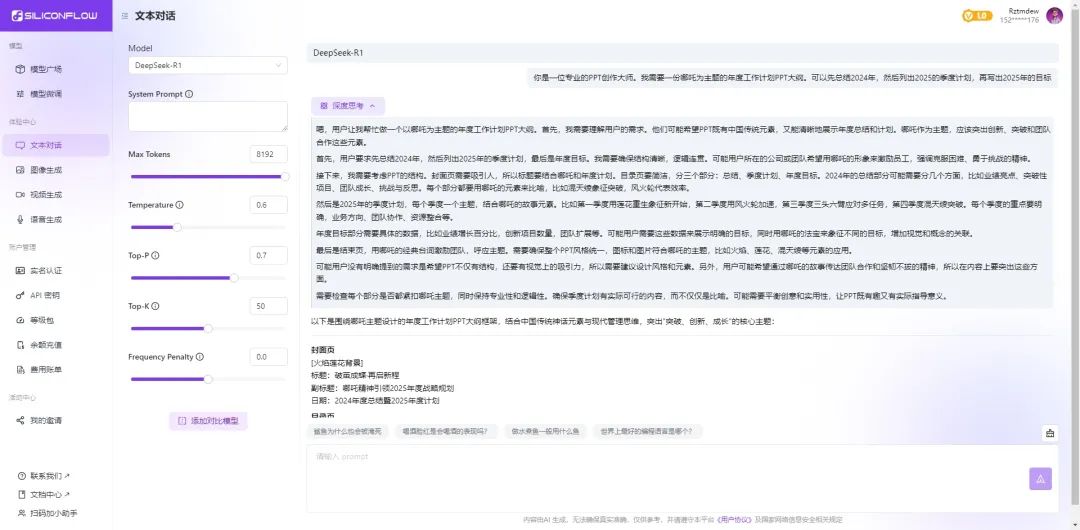
Task: Click the Max Tokens value field
Action: [x=269, y=154]
